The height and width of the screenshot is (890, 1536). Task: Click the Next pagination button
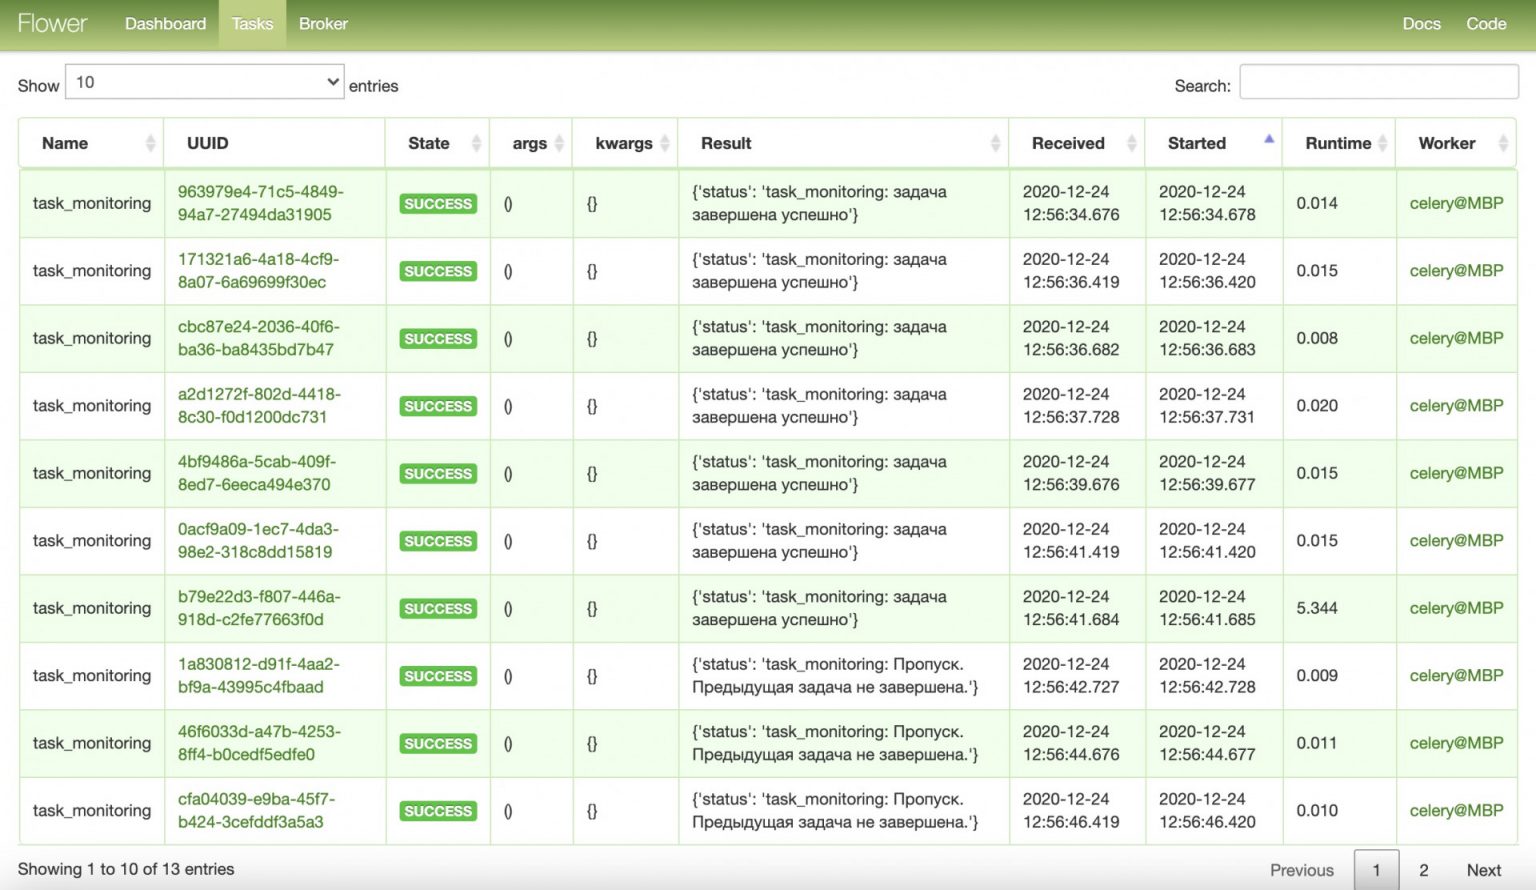coord(1483,870)
